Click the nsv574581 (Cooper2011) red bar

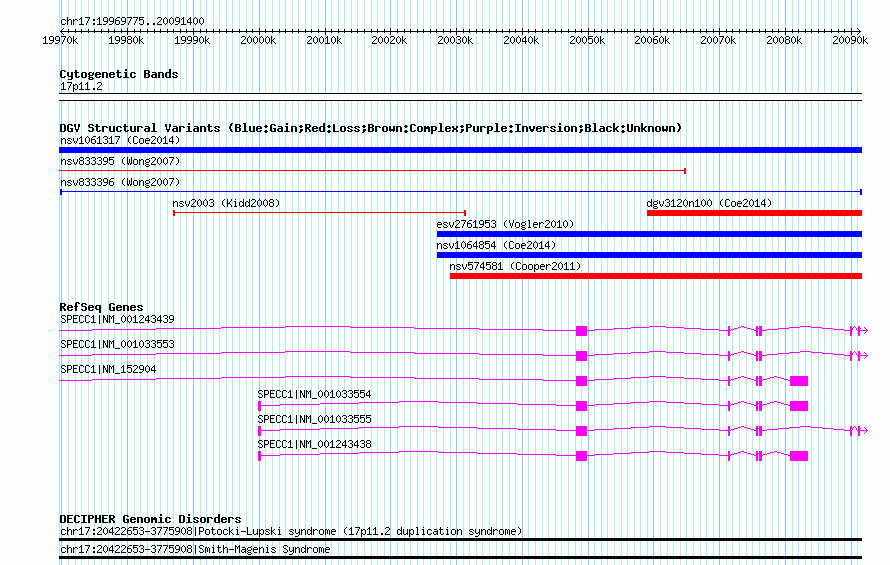656,276
